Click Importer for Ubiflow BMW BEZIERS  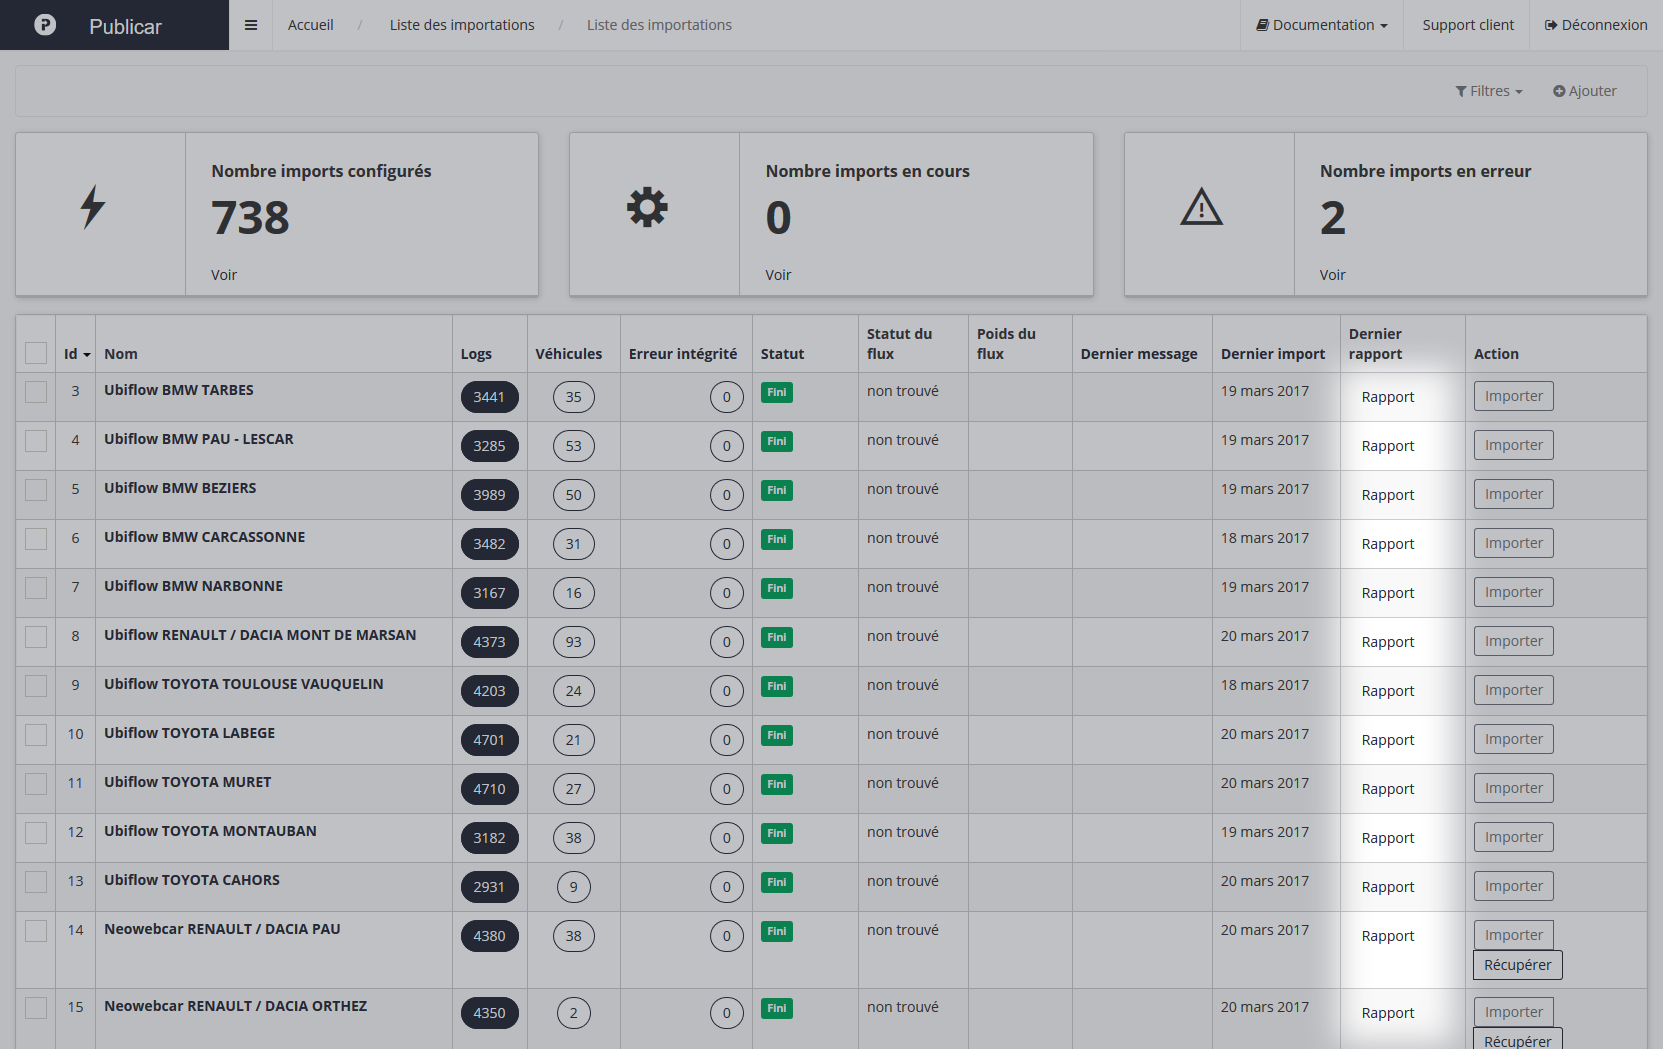pos(1513,494)
